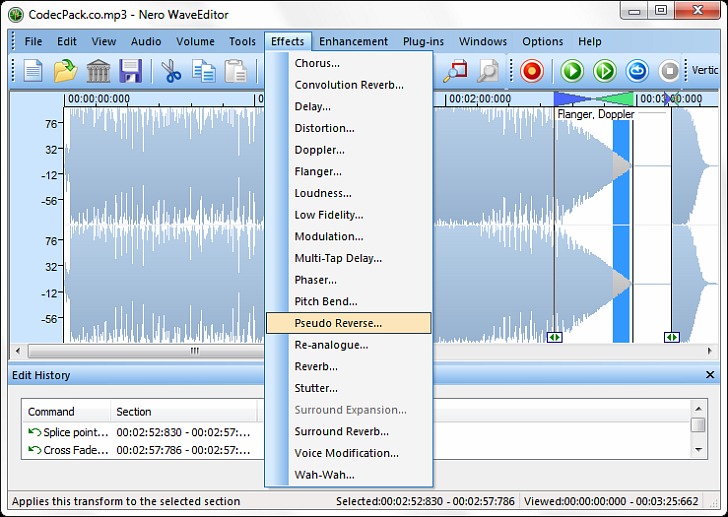728x517 pixels.
Task: Open Modulation effect
Action: coord(349,236)
